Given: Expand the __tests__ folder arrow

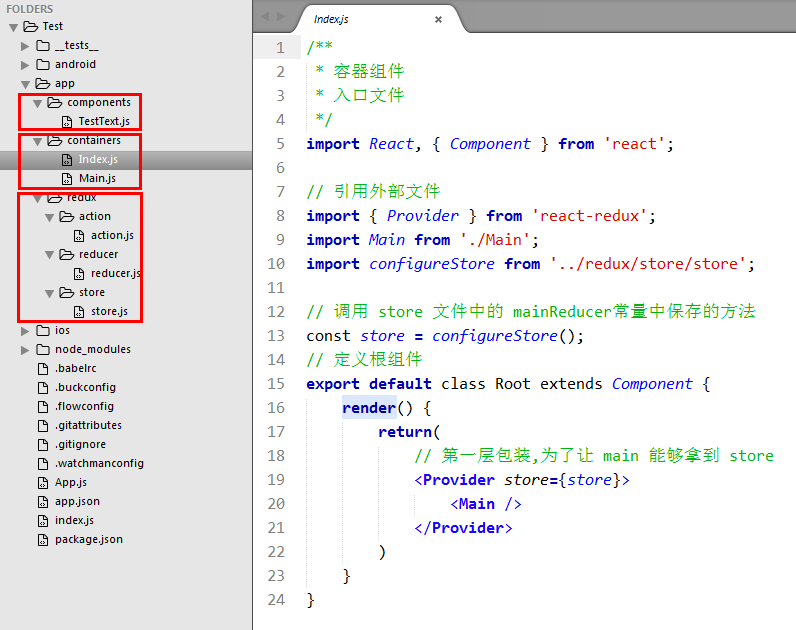Looking at the screenshot, I should 25,46.
